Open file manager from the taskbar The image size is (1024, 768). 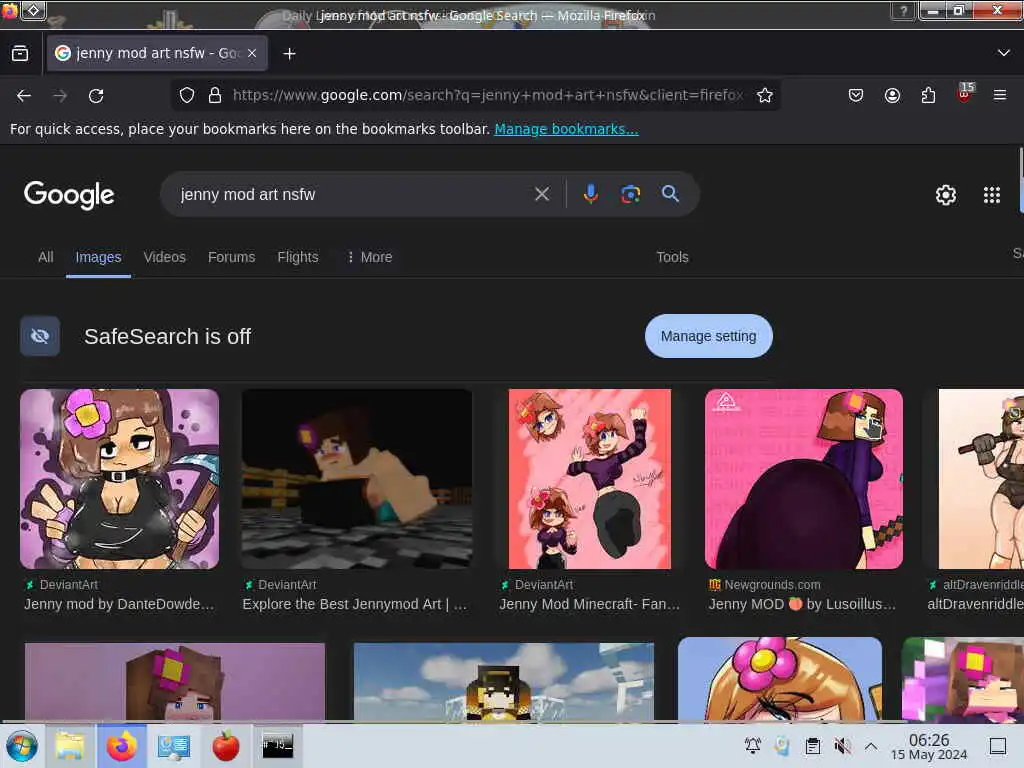pyautogui.click(x=70, y=746)
